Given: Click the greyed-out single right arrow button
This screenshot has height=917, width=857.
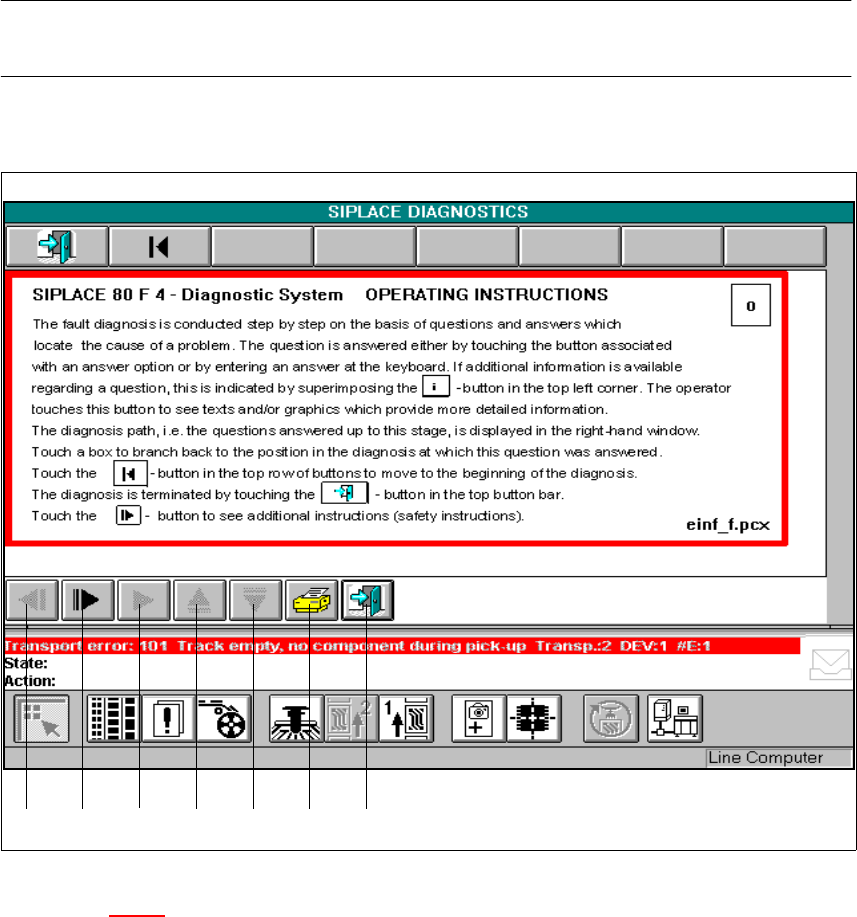Looking at the screenshot, I should point(144,600).
